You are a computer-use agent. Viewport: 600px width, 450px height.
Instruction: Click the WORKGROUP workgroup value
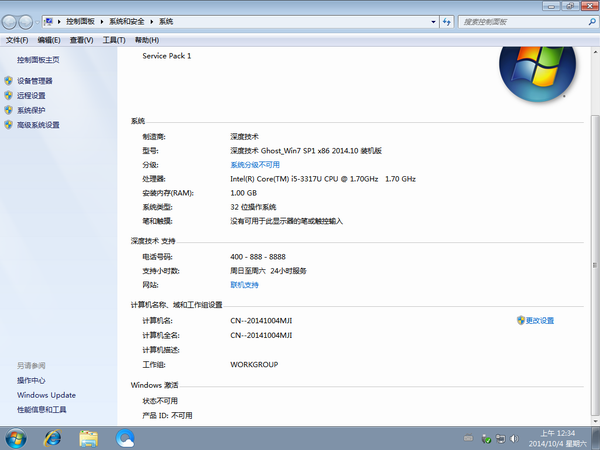tap(254, 365)
